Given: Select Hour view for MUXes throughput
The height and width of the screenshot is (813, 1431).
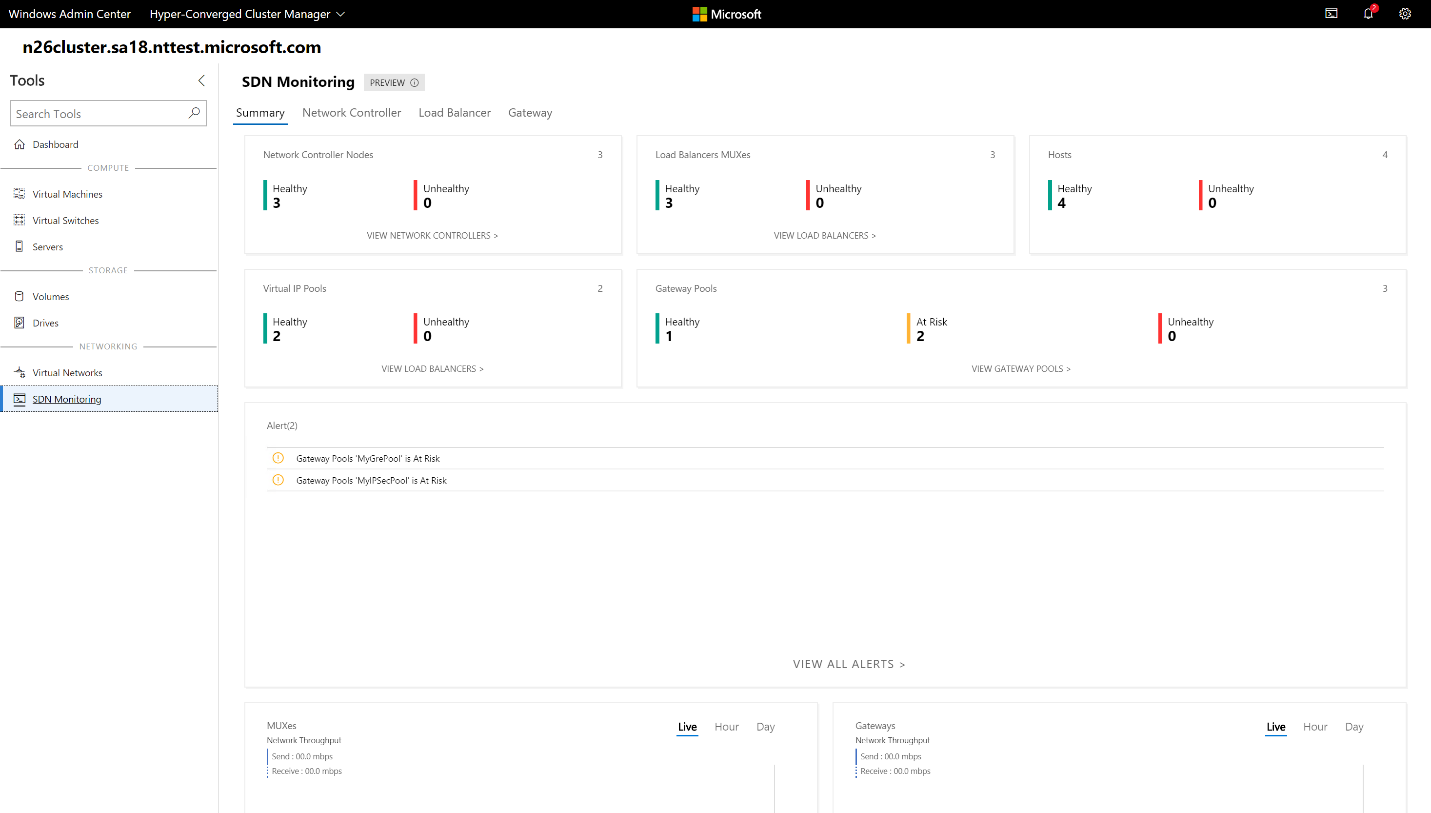Looking at the screenshot, I should click(726, 727).
